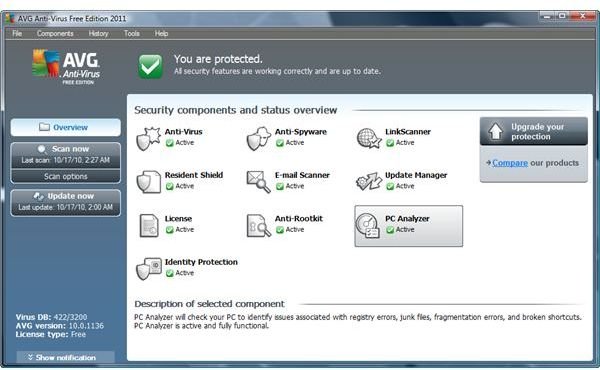Screen dimensions: 600x370
Task: Click the Last update date text
Action: 65,207
